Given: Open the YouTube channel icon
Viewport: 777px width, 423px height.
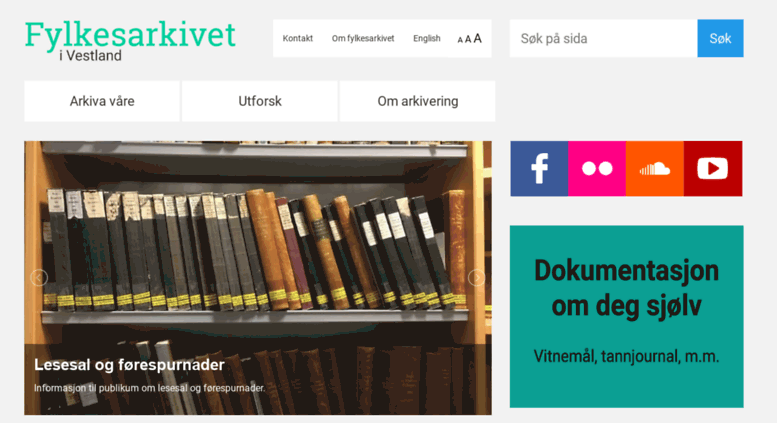Looking at the screenshot, I should tap(713, 168).
